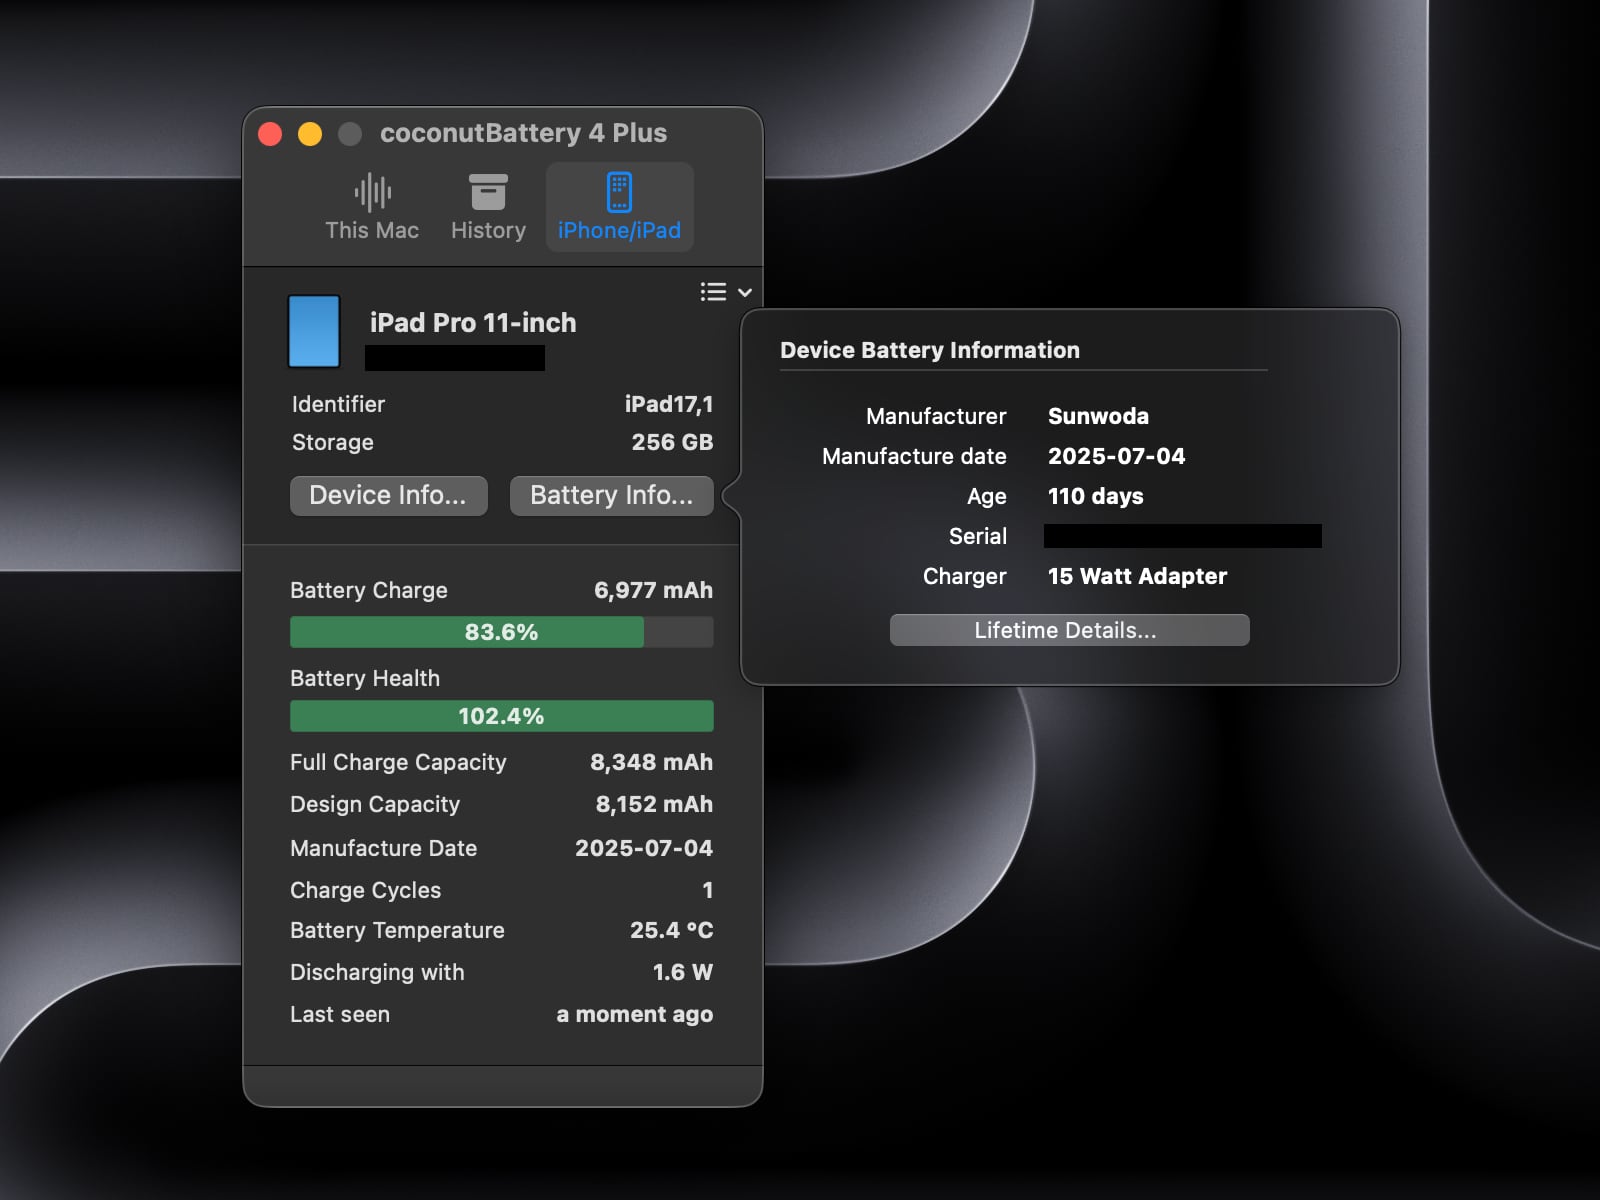Select the redacted Serial value
This screenshot has width=1600, height=1200.
point(1182,536)
